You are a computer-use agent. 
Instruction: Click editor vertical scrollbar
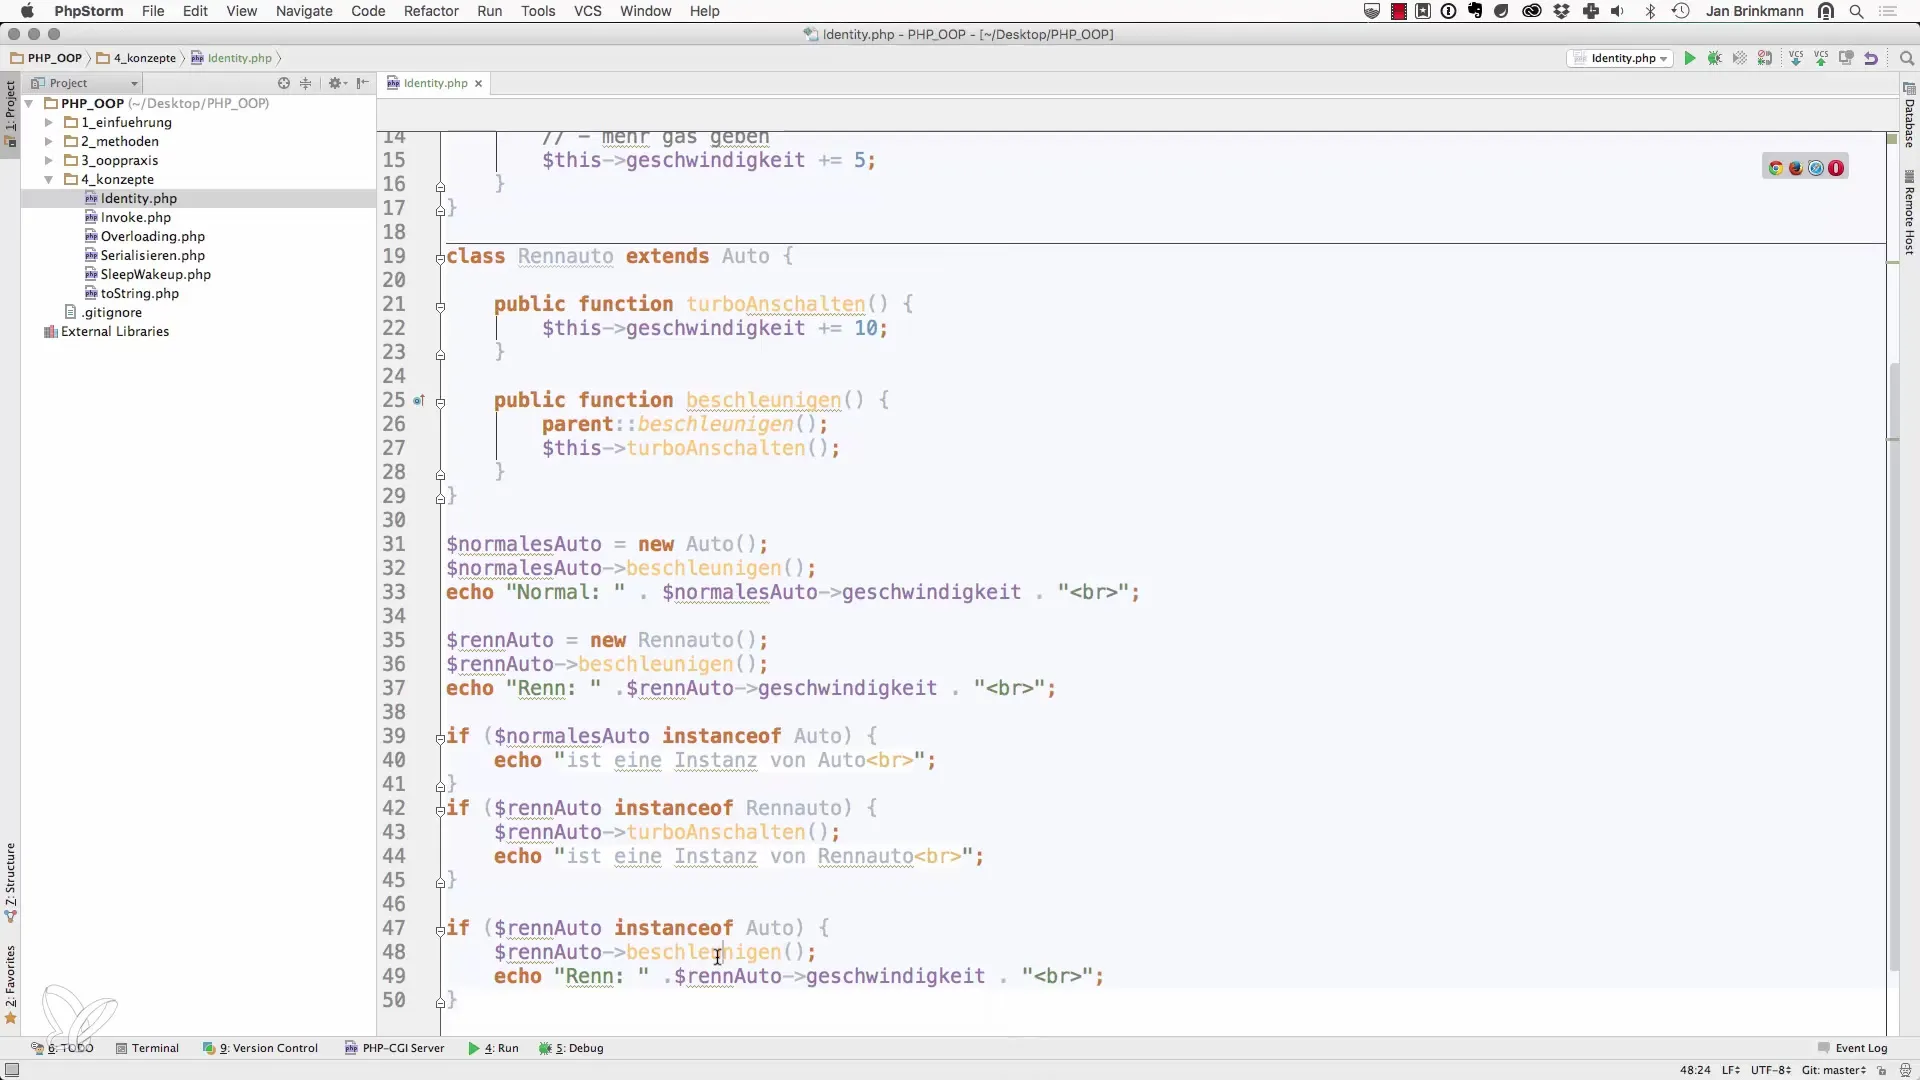coord(1893,667)
